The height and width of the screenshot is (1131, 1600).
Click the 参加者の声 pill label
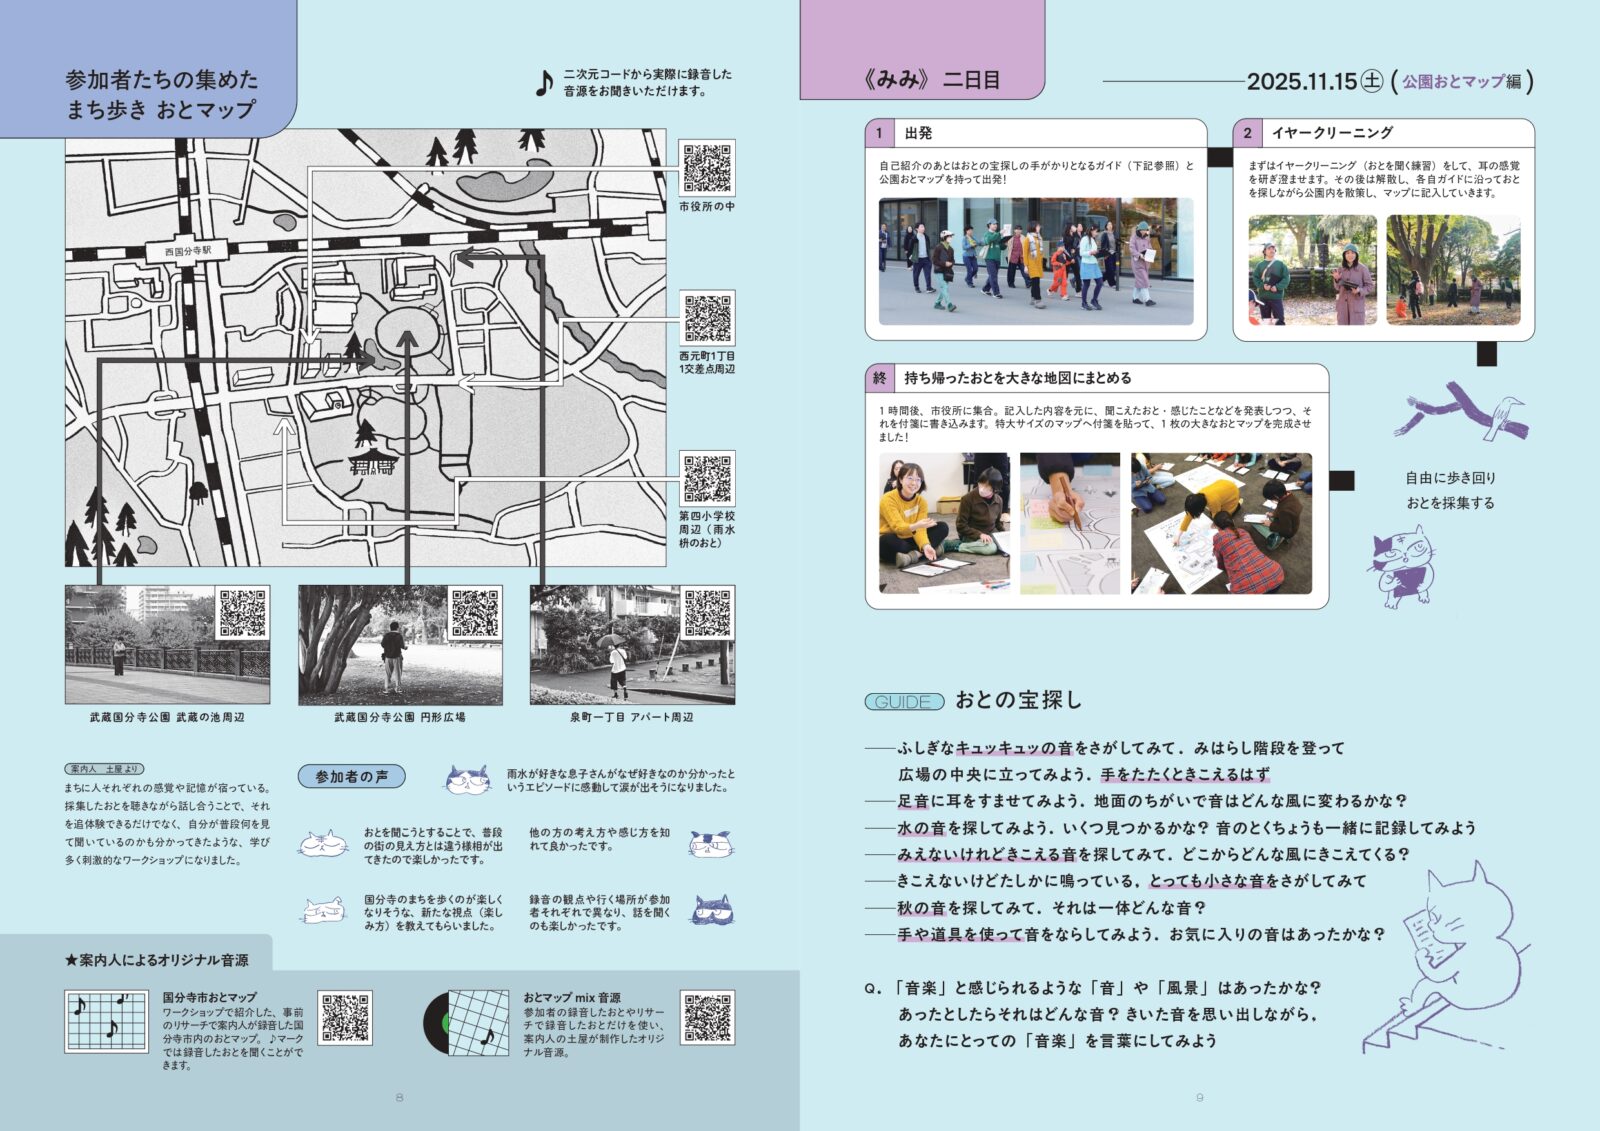tap(351, 776)
